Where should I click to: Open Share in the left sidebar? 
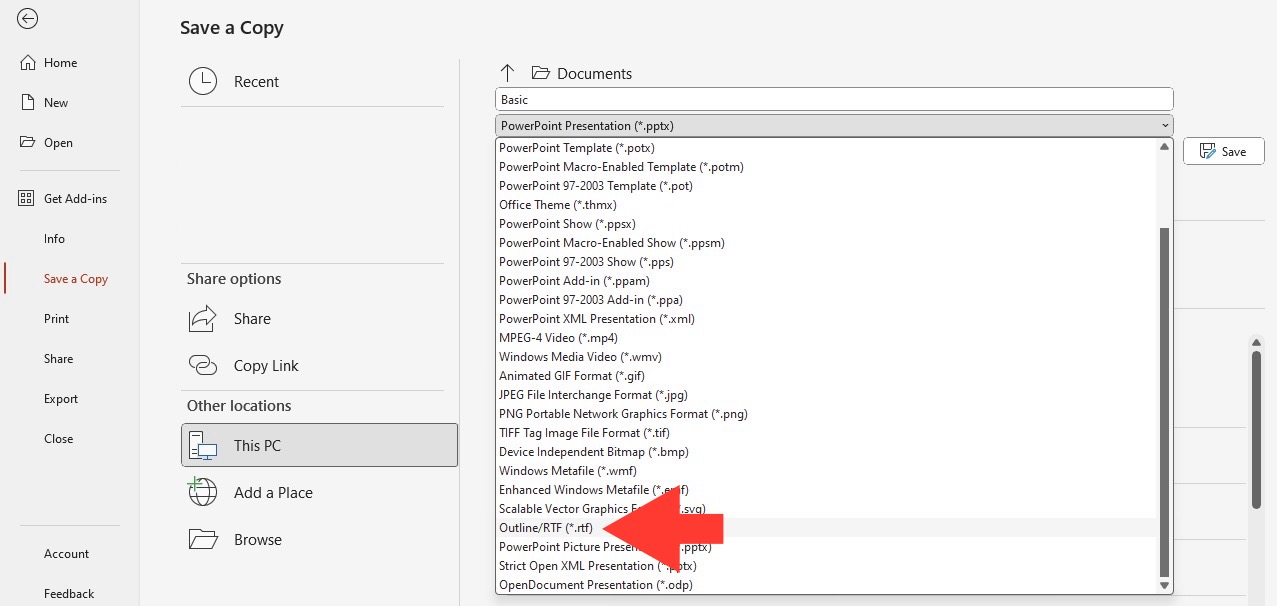point(58,359)
